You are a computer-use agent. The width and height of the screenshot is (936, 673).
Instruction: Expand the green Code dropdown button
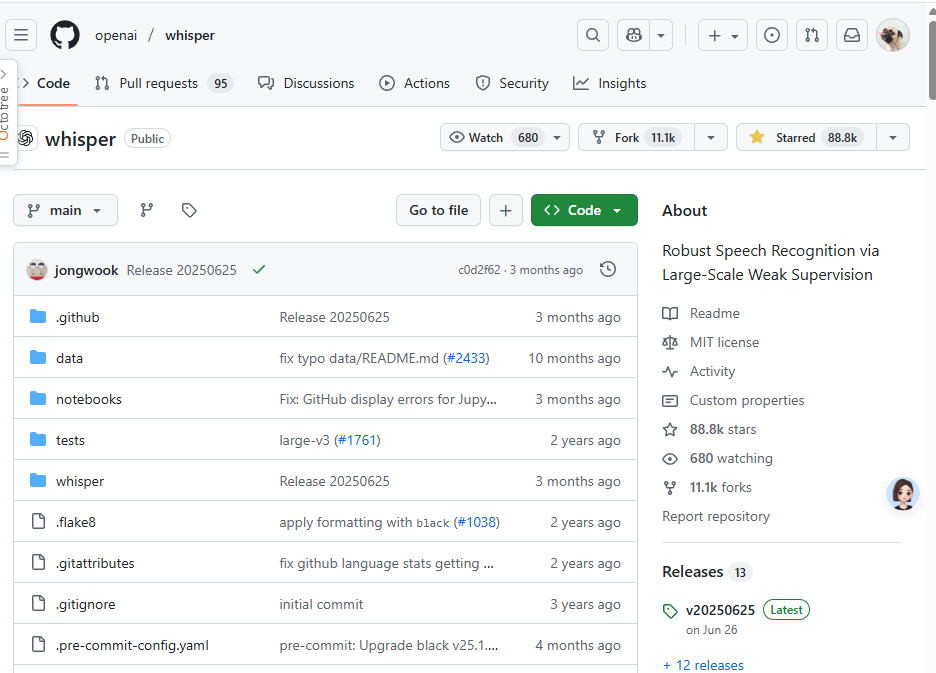coord(584,210)
